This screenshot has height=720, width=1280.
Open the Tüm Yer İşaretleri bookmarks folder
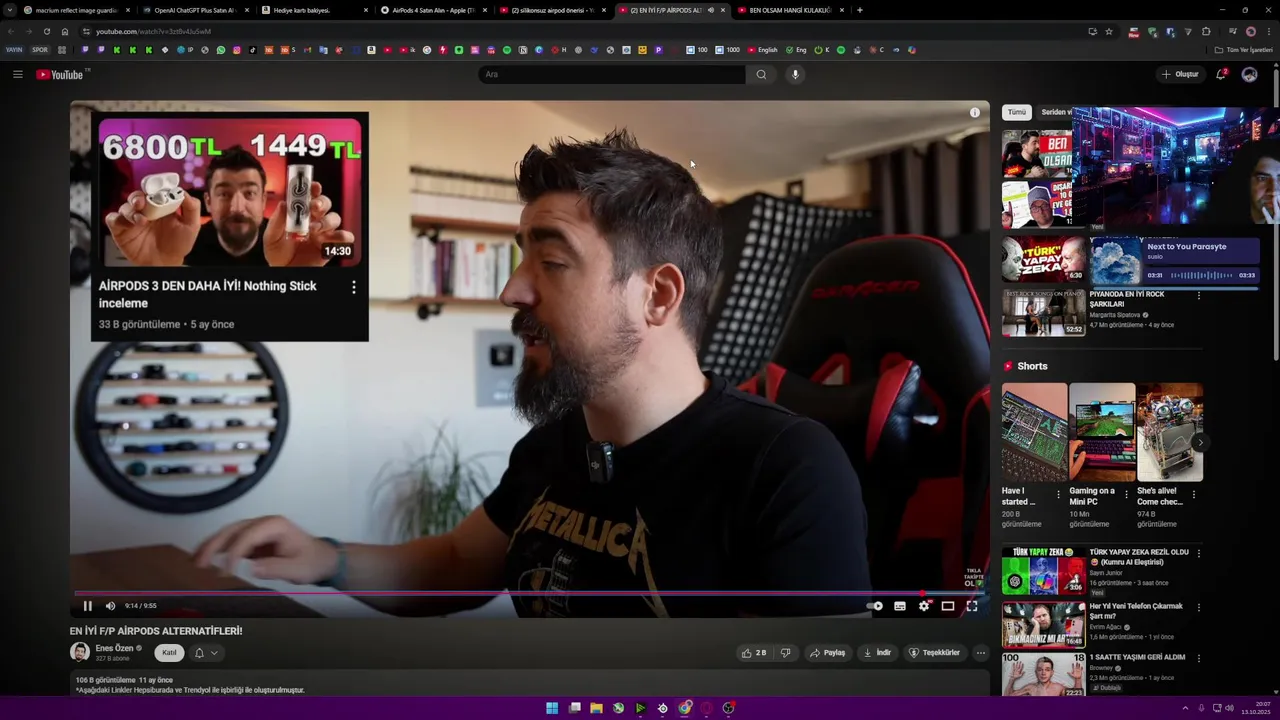tap(1244, 50)
